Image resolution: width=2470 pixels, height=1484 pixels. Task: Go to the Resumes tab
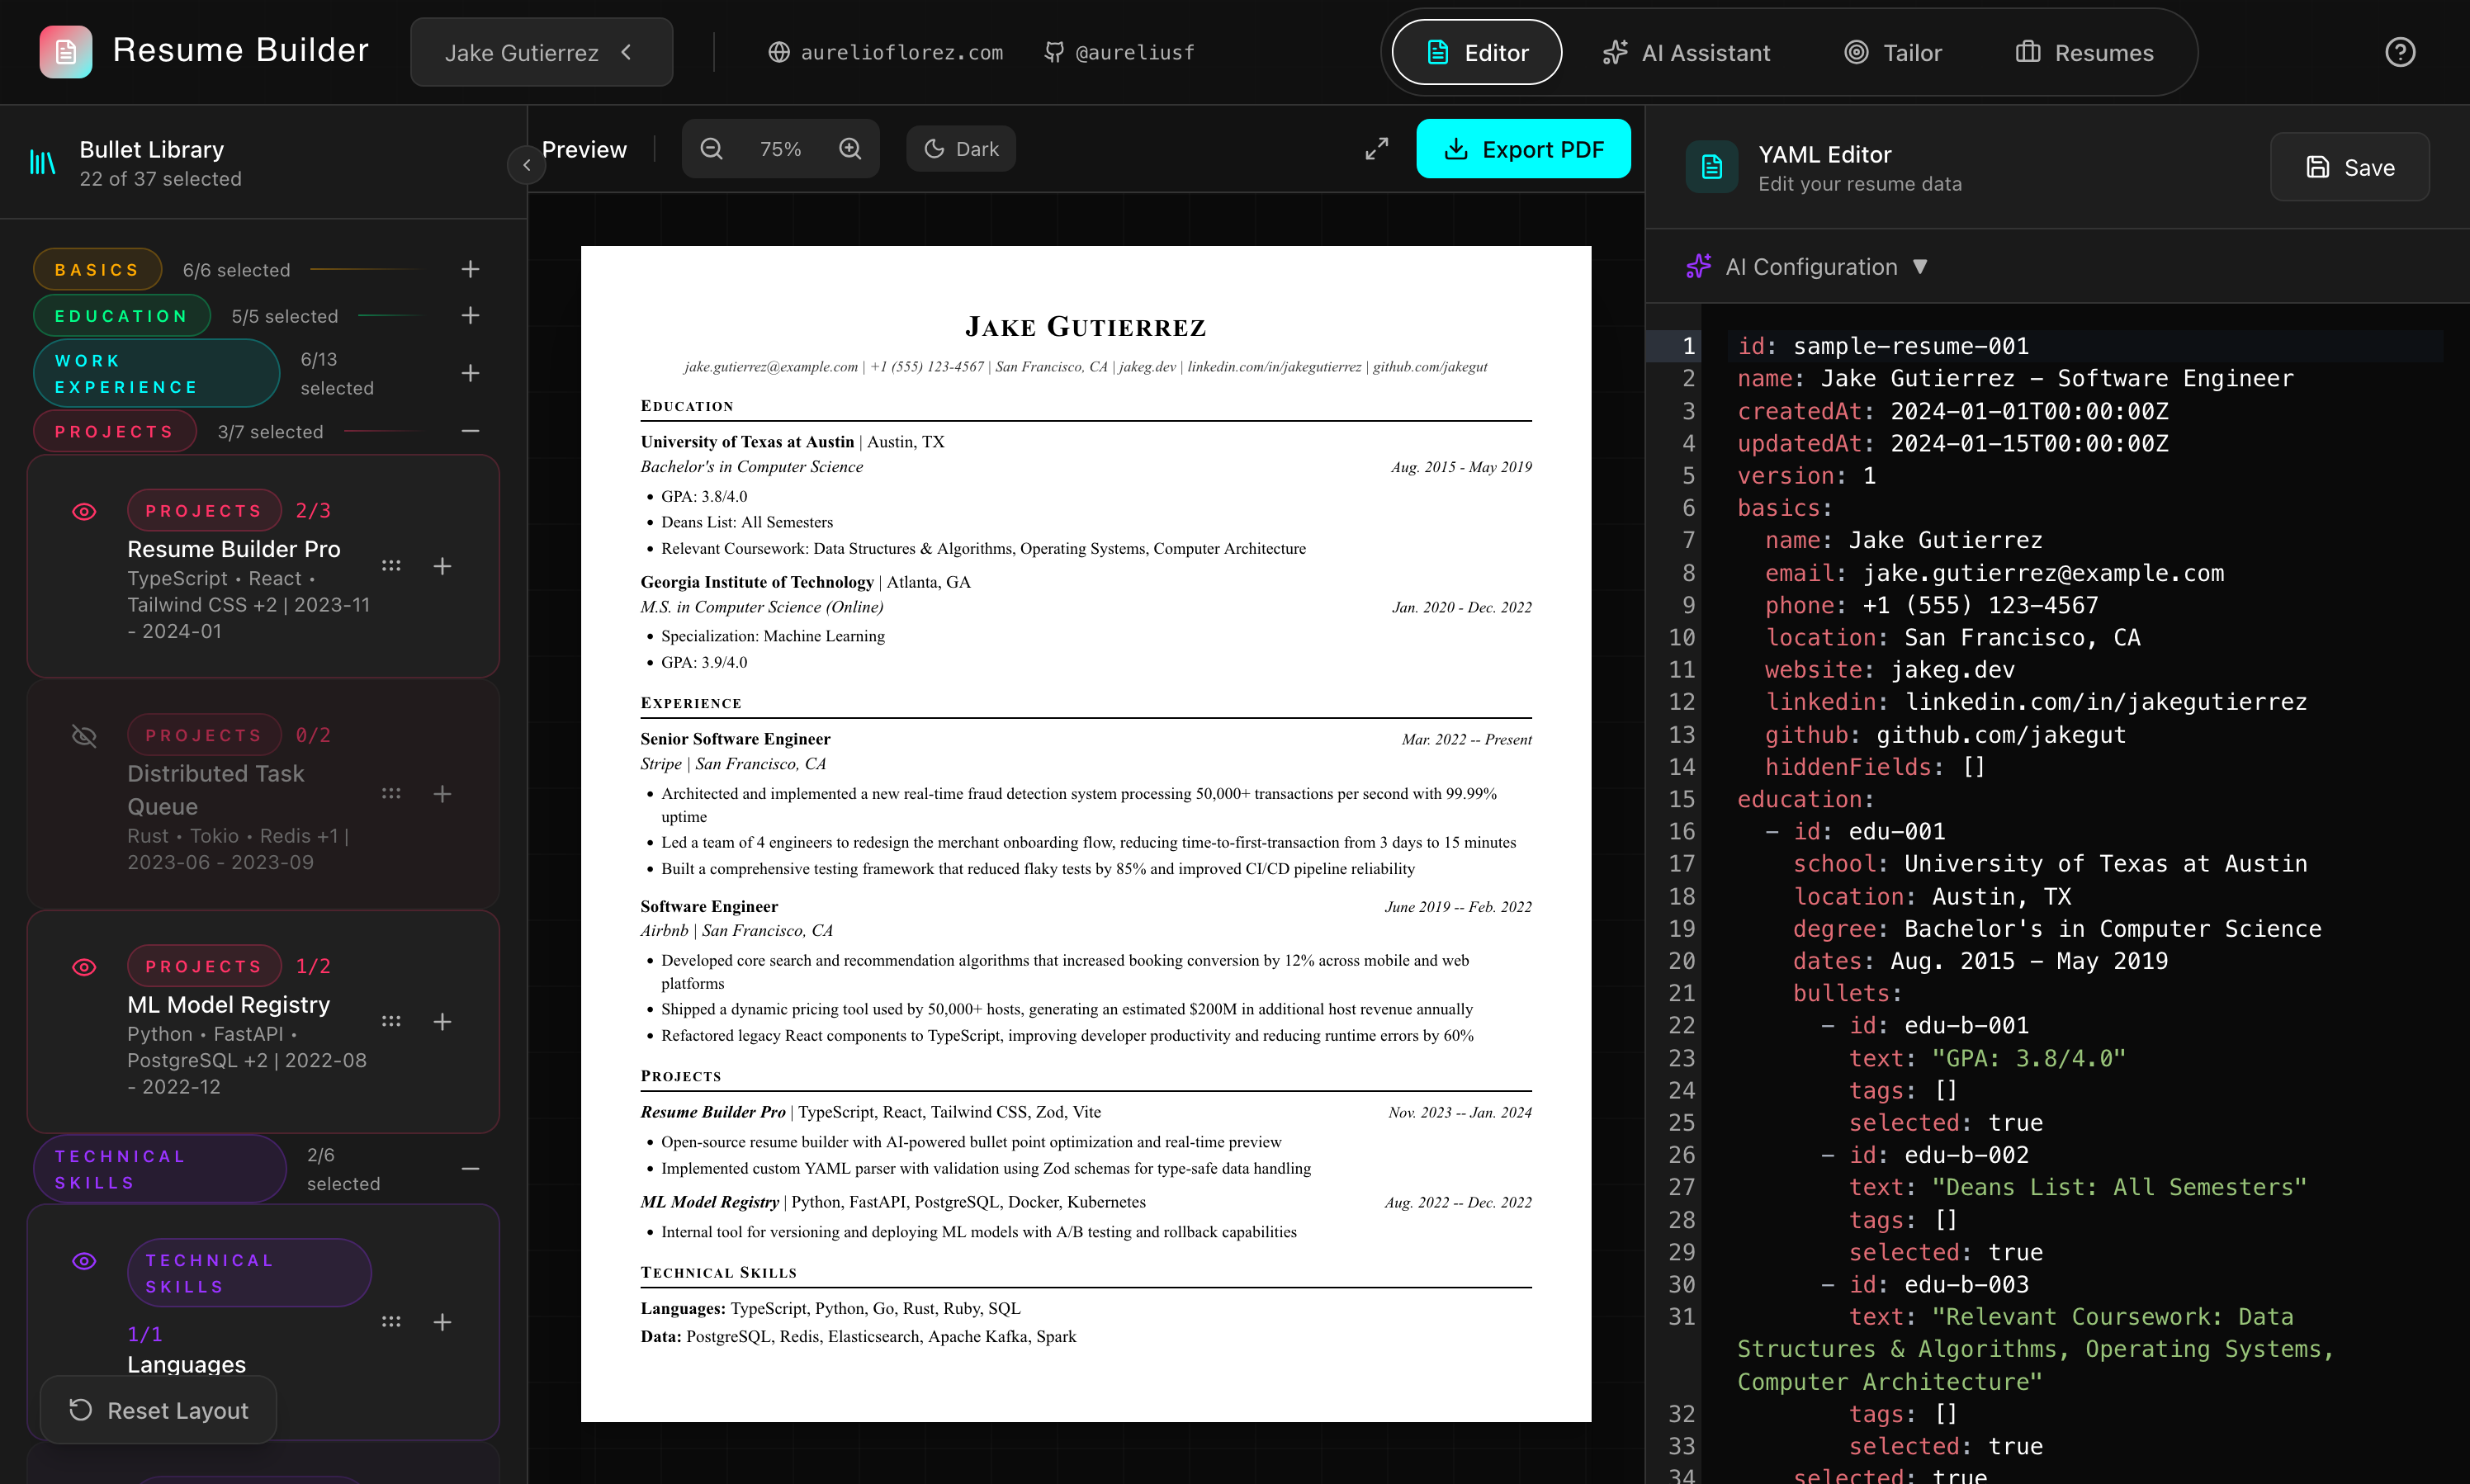2084,52
